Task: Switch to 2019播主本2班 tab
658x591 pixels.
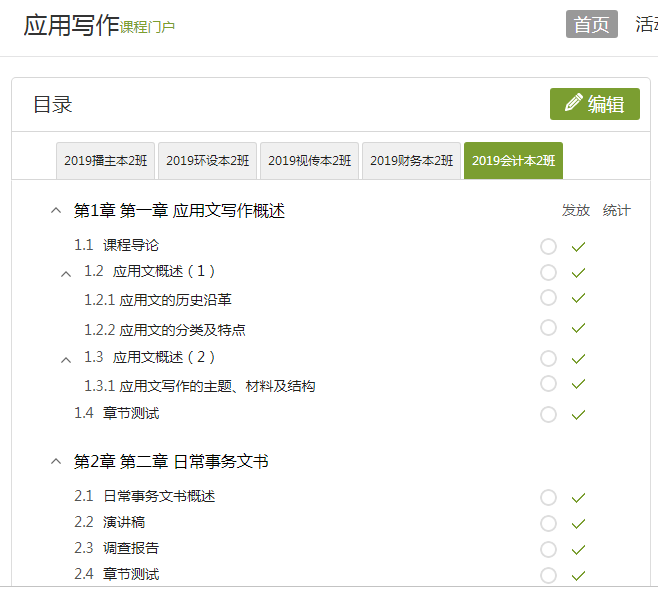Action: (106, 161)
